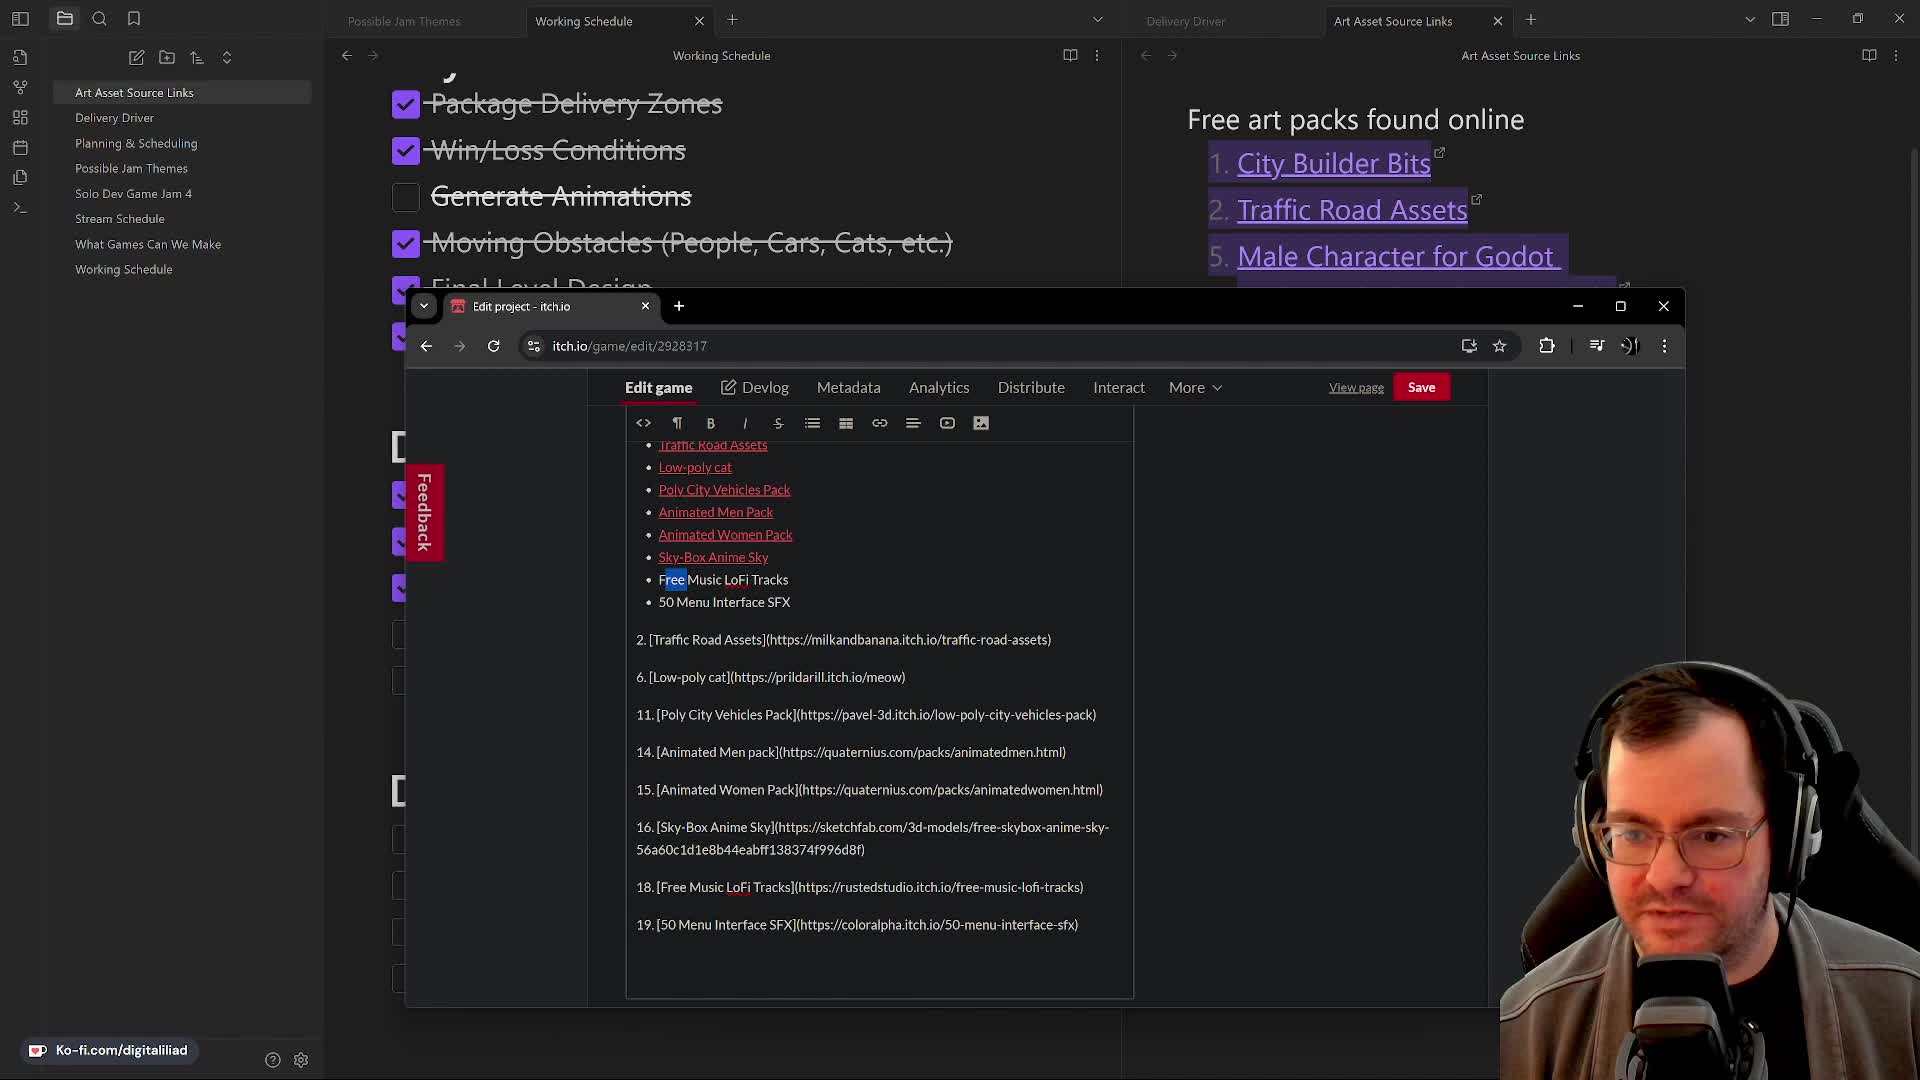This screenshot has height=1080, width=1920.
Task: Click the red Save button
Action: (1421, 388)
